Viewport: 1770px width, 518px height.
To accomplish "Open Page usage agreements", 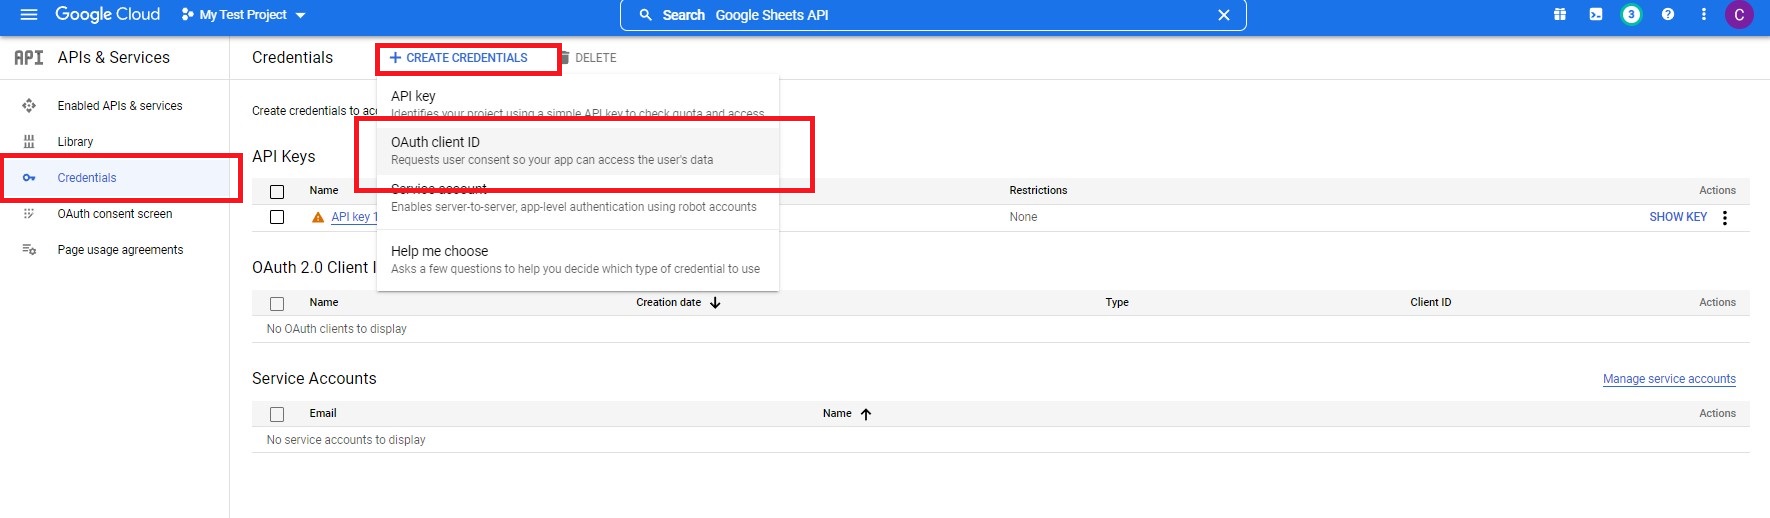I will pyautogui.click(x=120, y=250).
